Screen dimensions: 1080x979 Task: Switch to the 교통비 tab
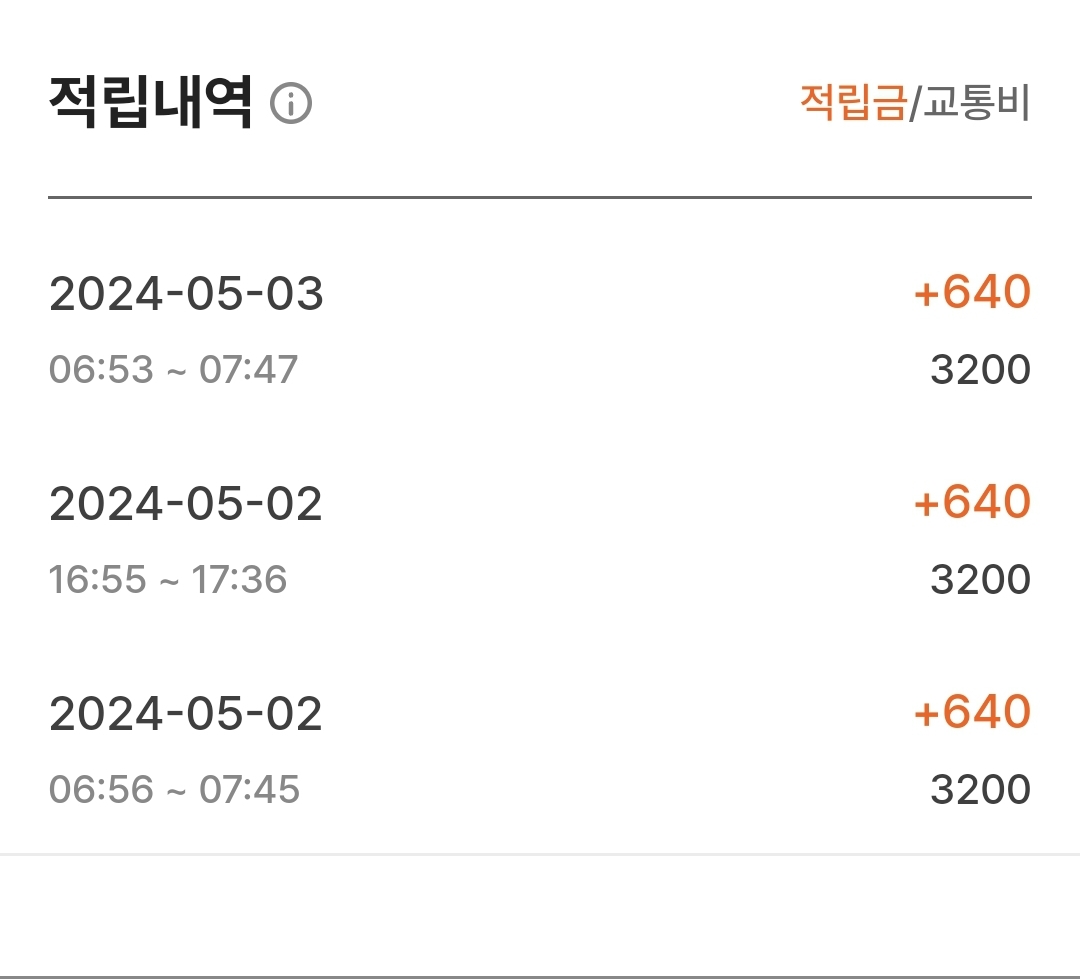(975, 103)
